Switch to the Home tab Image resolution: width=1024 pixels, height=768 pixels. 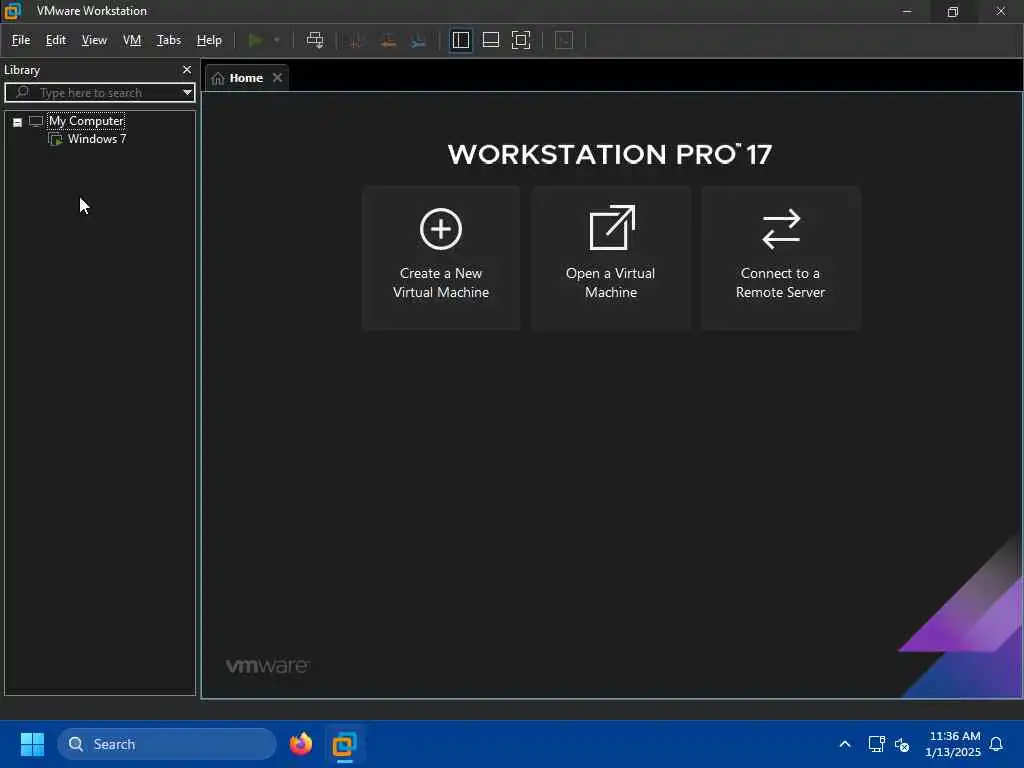pos(246,78)
